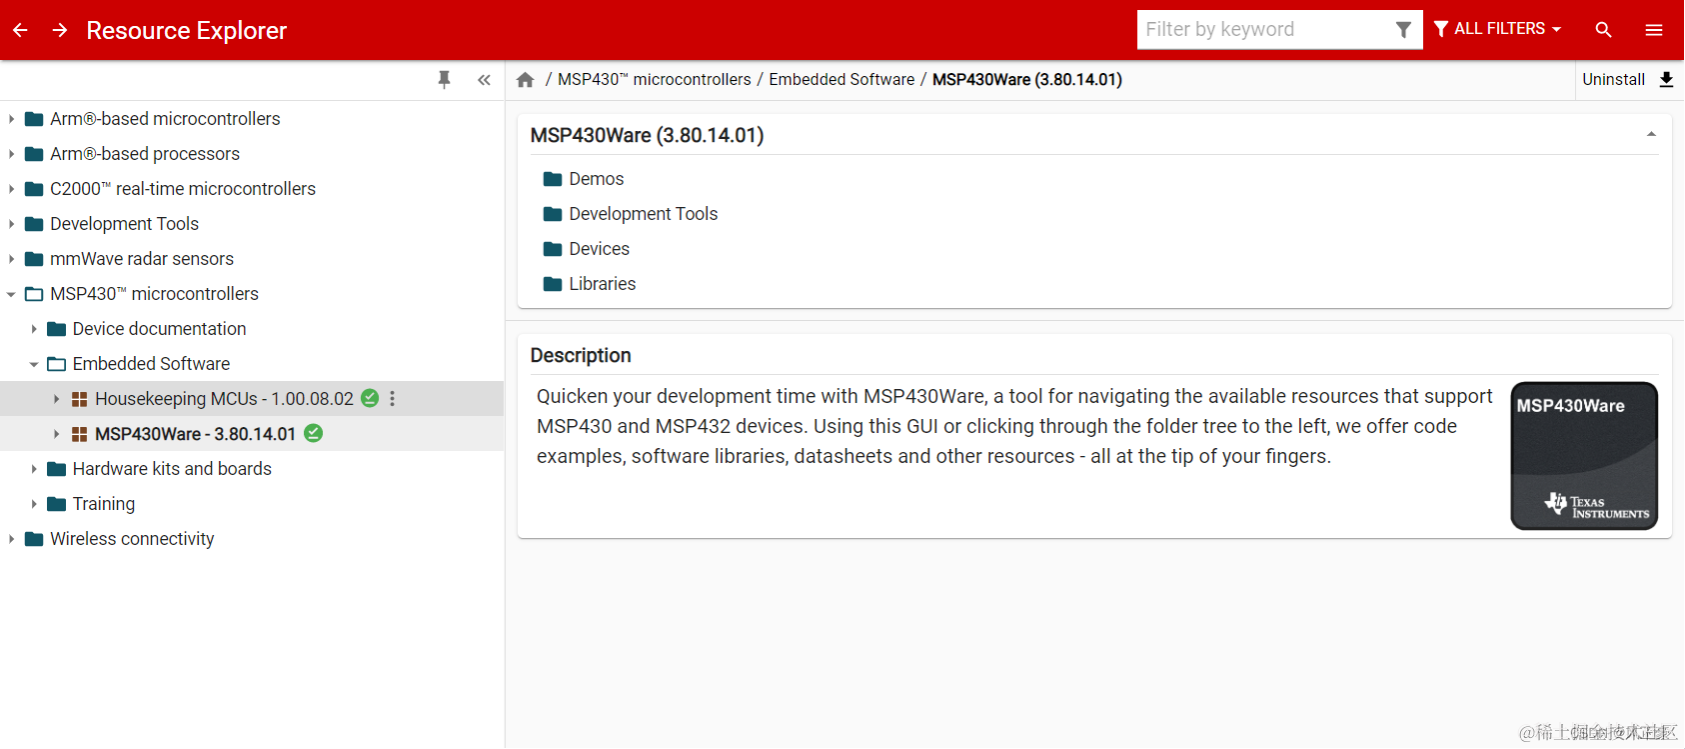Select Training in tree
Viewport: 1685px width, 749px height.
point(103,504)
